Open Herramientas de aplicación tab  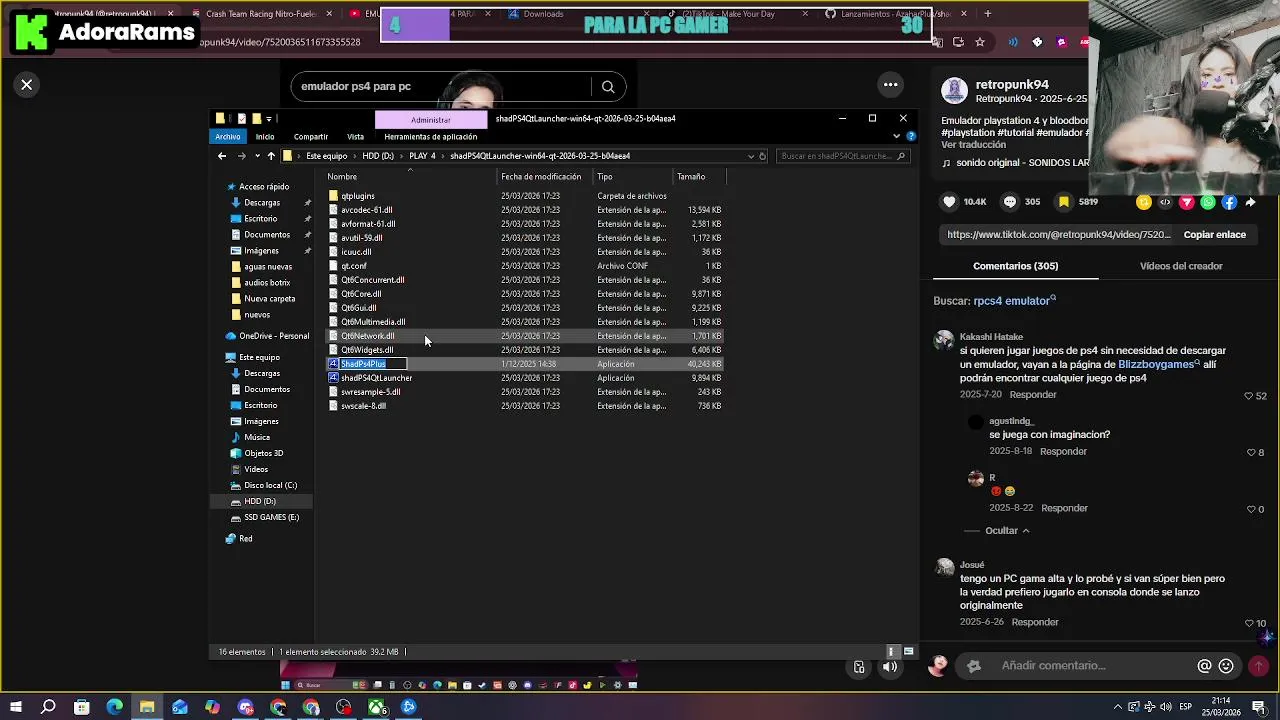tap(431, 137)
